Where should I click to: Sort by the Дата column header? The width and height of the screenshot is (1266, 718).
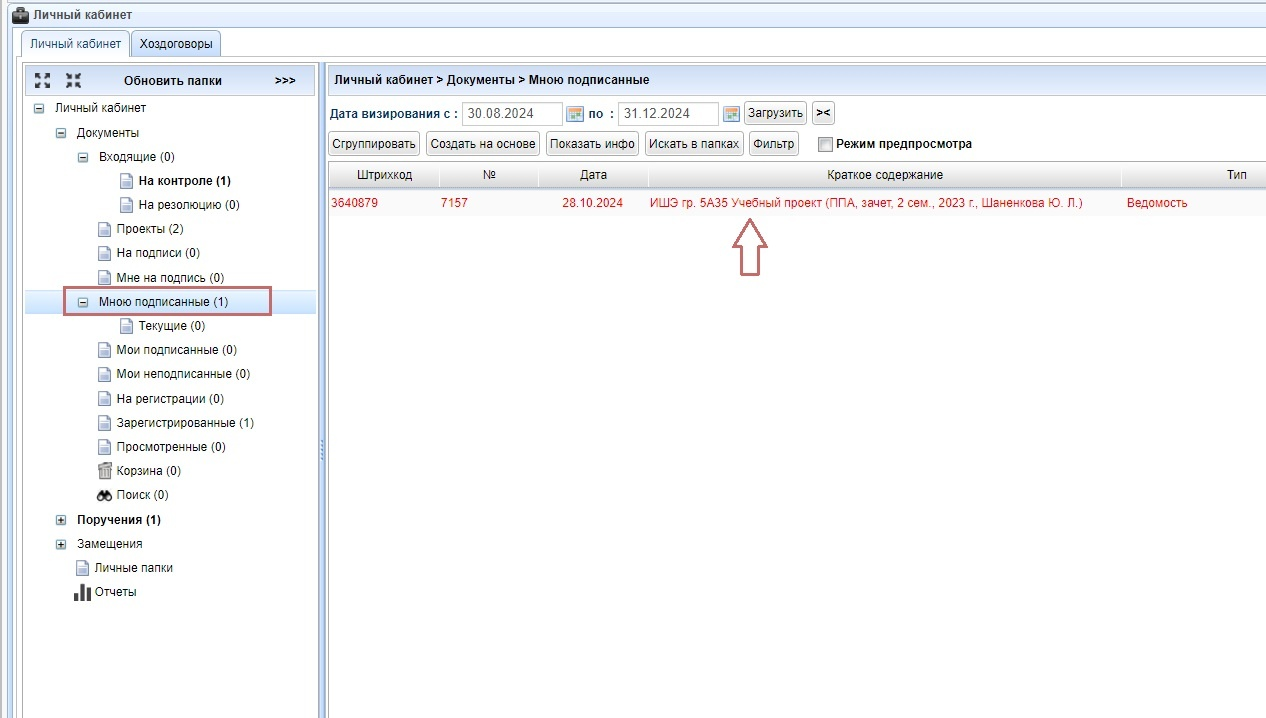[593, 175]
